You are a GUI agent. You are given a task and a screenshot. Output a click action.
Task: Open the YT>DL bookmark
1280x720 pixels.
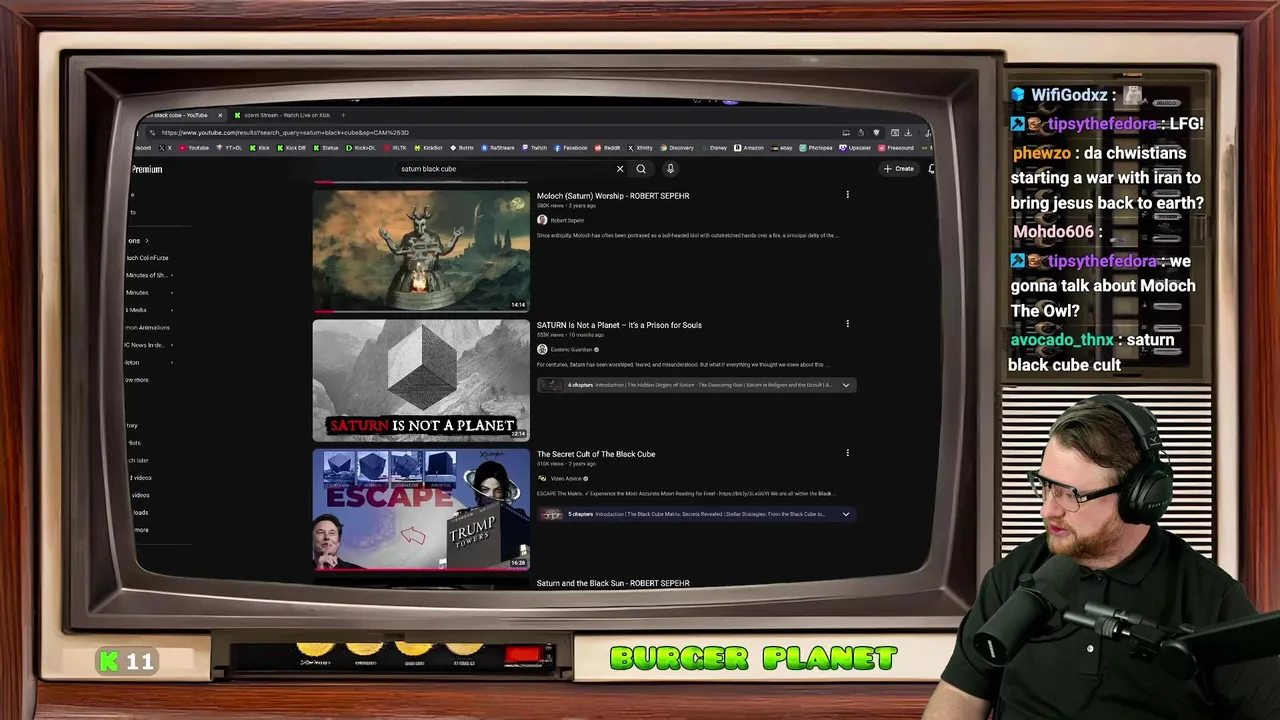tap(230, 148)
